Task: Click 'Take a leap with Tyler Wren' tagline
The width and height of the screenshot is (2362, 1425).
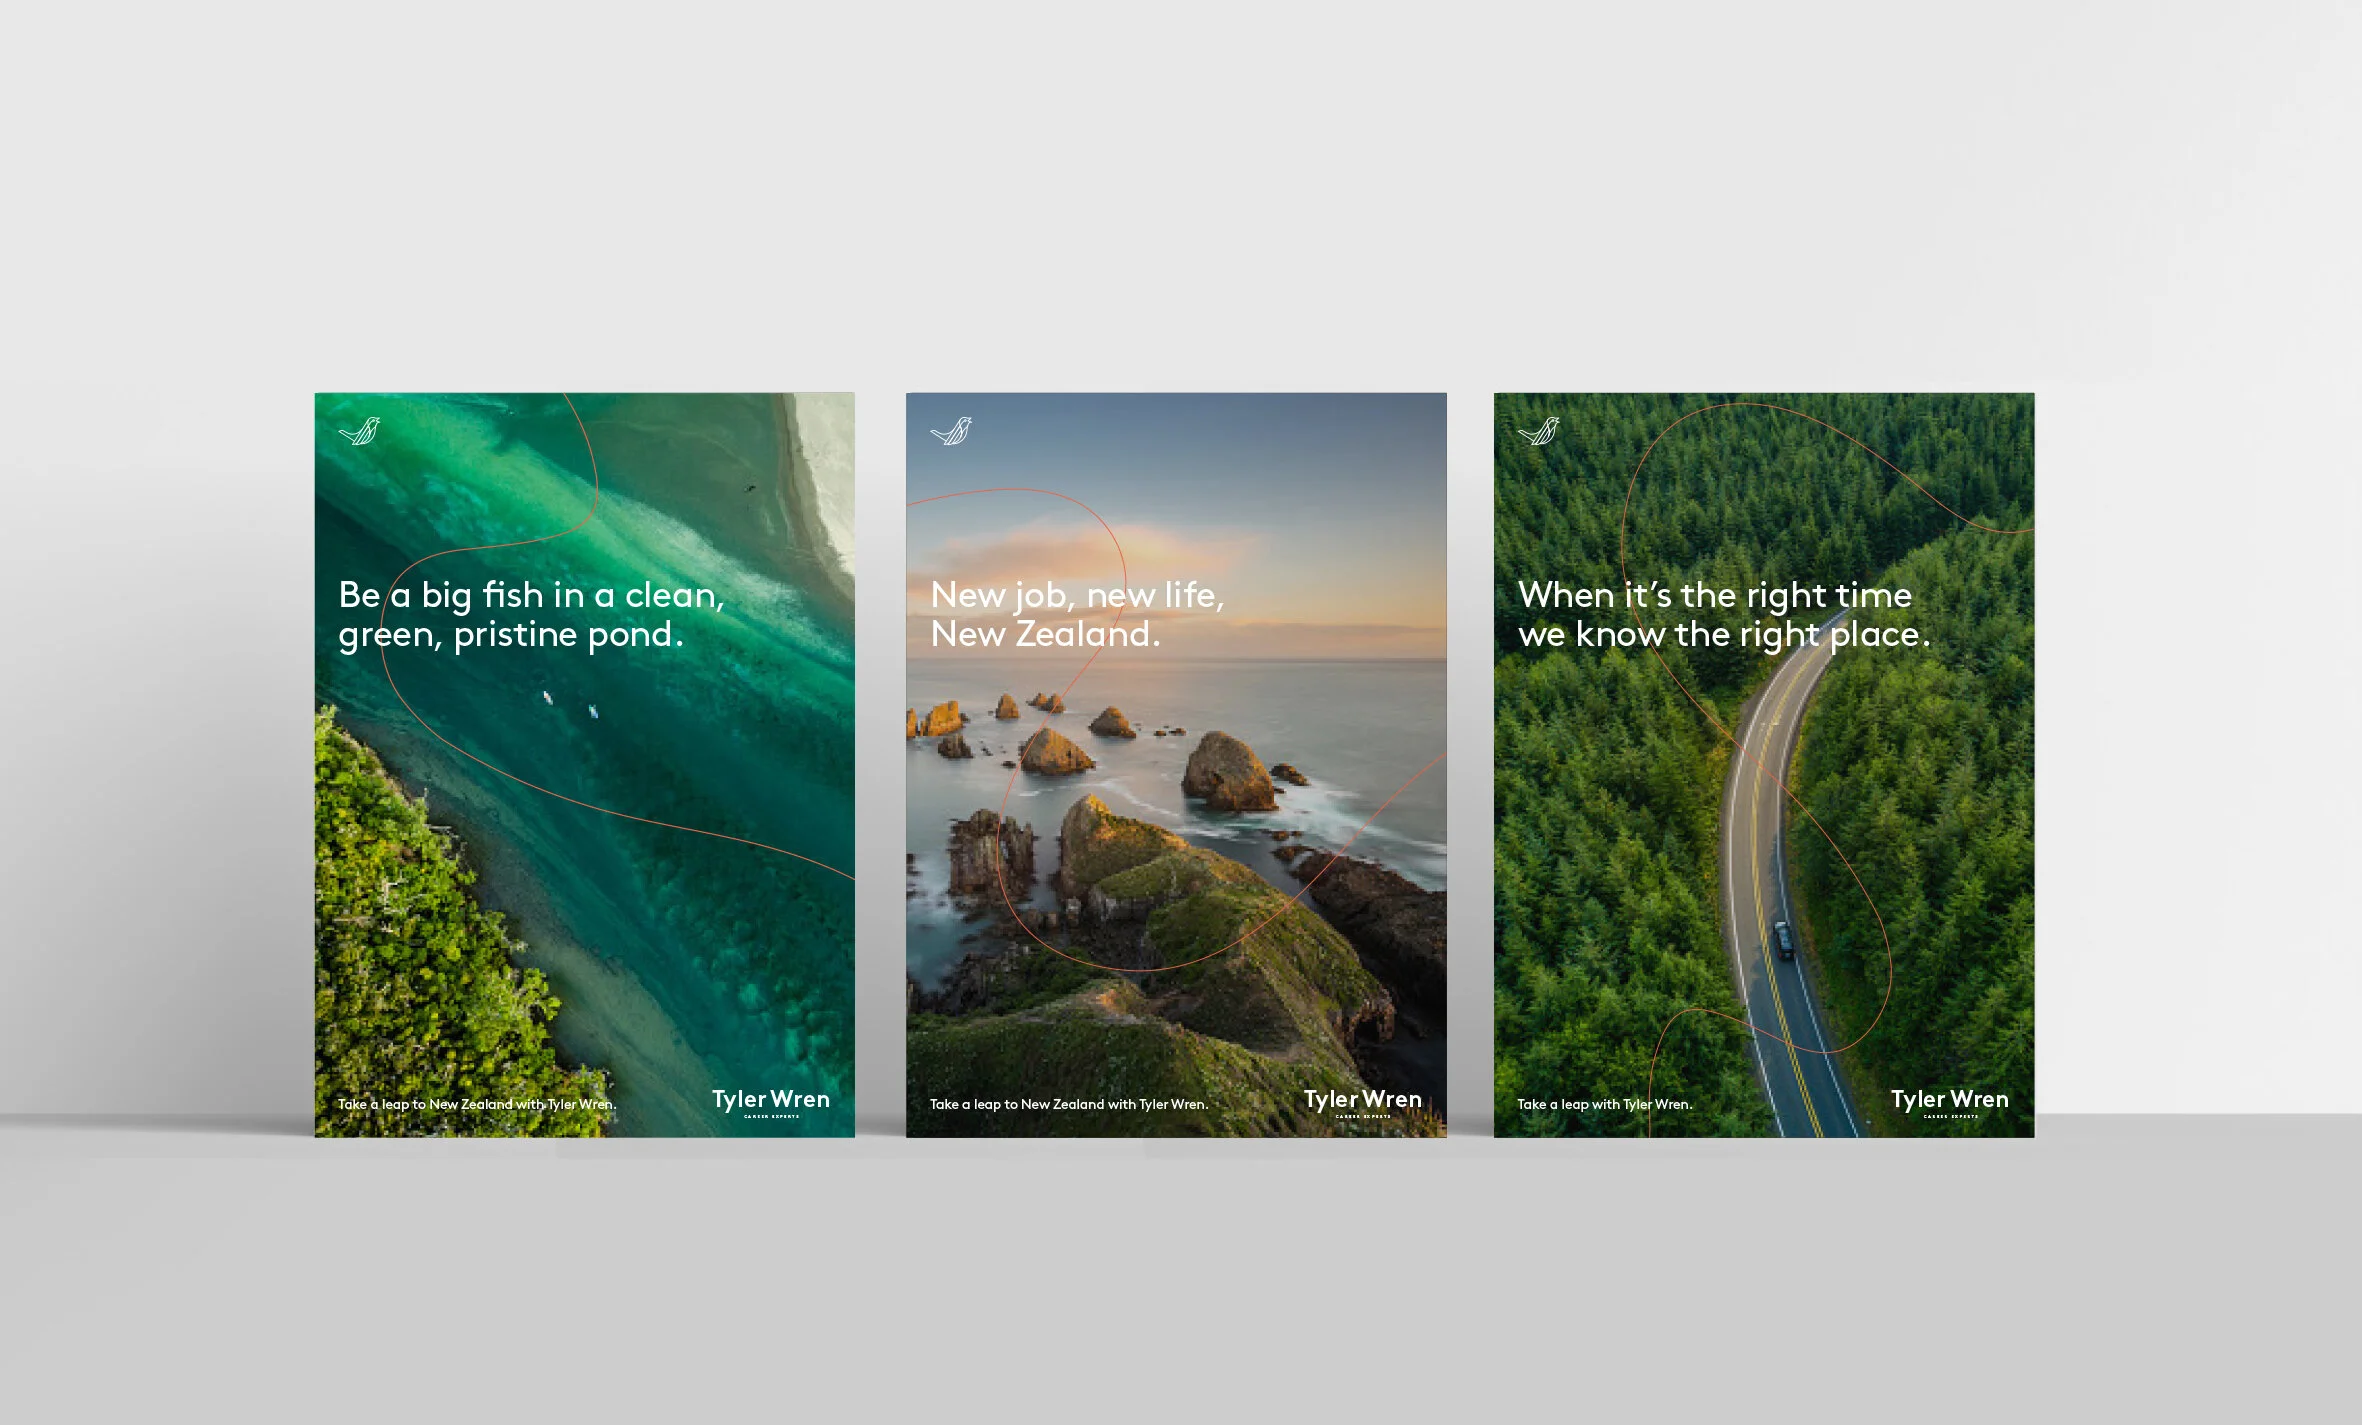Action: point(1604,1104)
